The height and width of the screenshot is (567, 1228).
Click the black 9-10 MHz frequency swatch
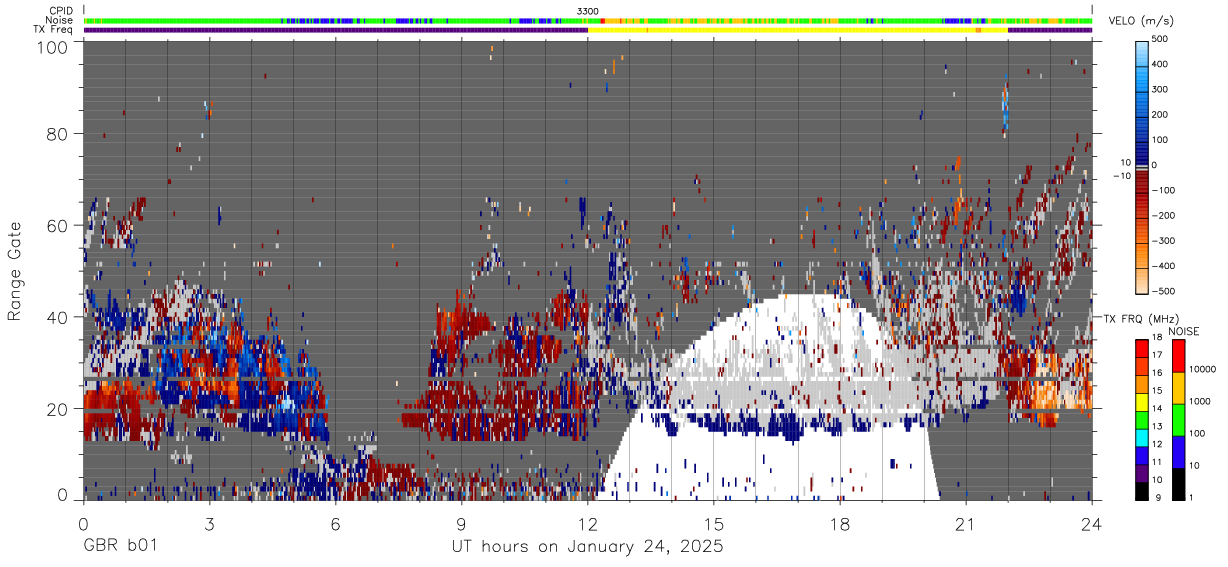point(1141,491)
